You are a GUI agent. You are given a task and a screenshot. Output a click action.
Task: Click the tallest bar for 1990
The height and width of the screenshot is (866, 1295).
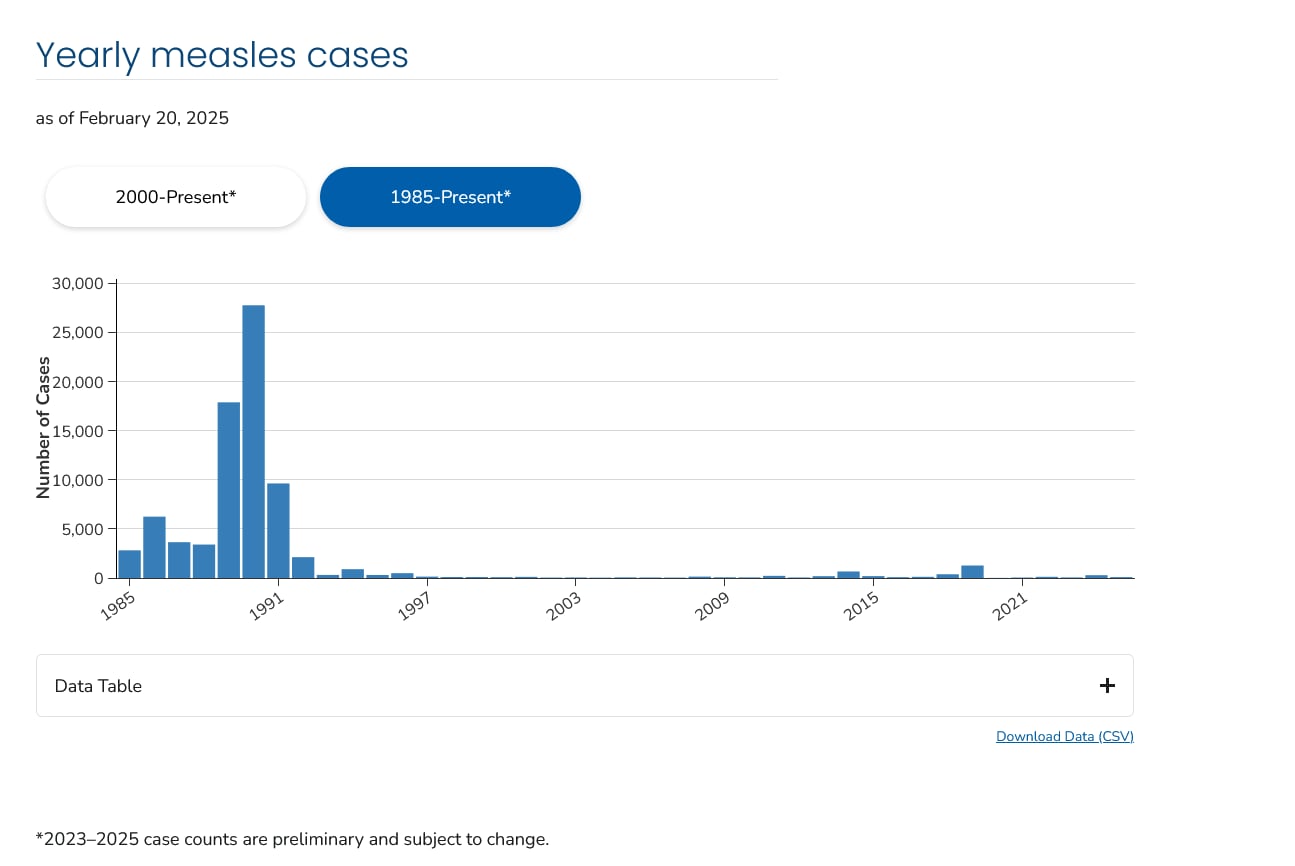tap(253, 440)
